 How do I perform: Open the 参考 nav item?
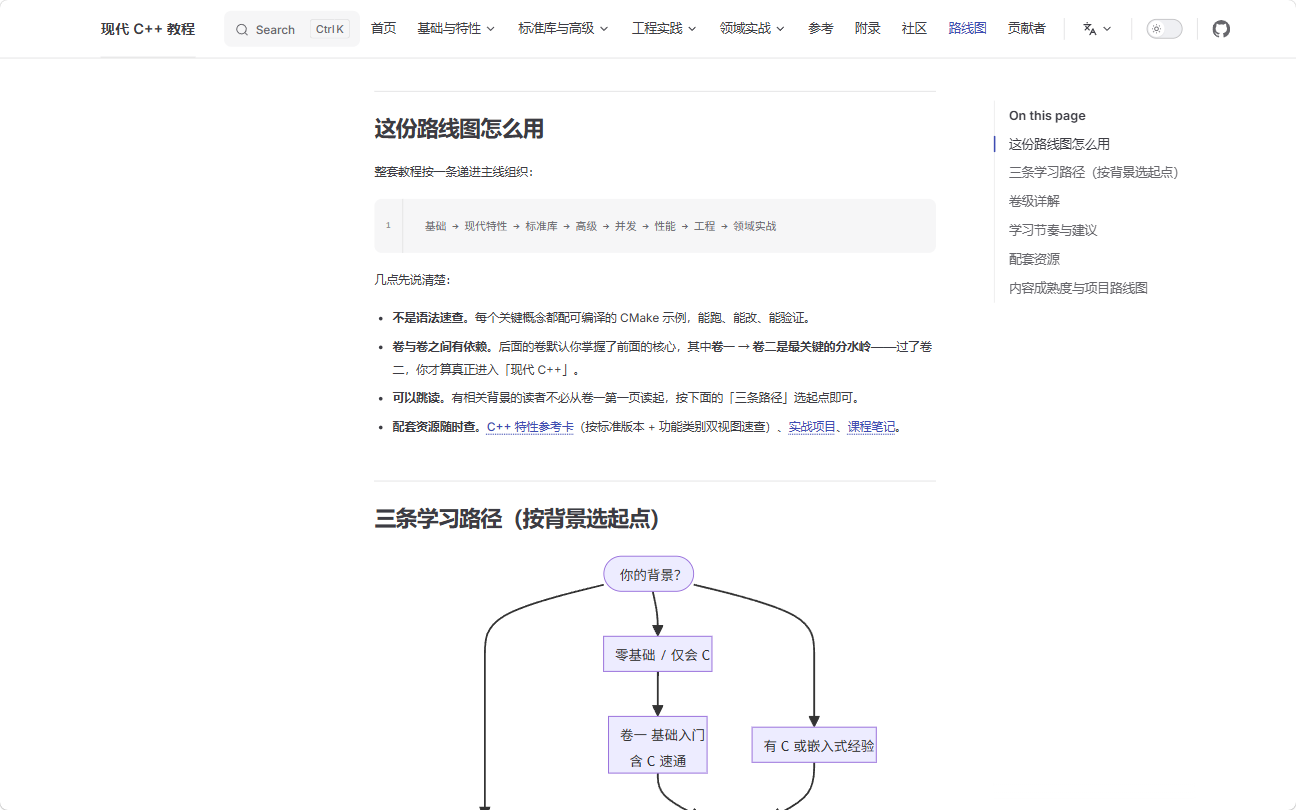pos(821,29)
